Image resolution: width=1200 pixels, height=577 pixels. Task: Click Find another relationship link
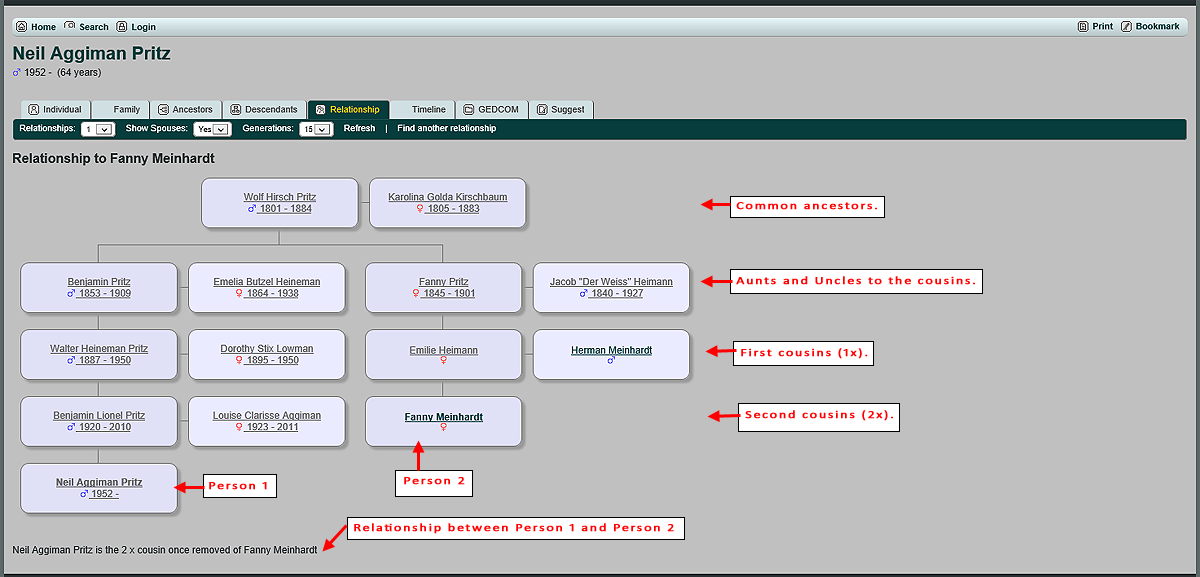click(x=446, y=129)
